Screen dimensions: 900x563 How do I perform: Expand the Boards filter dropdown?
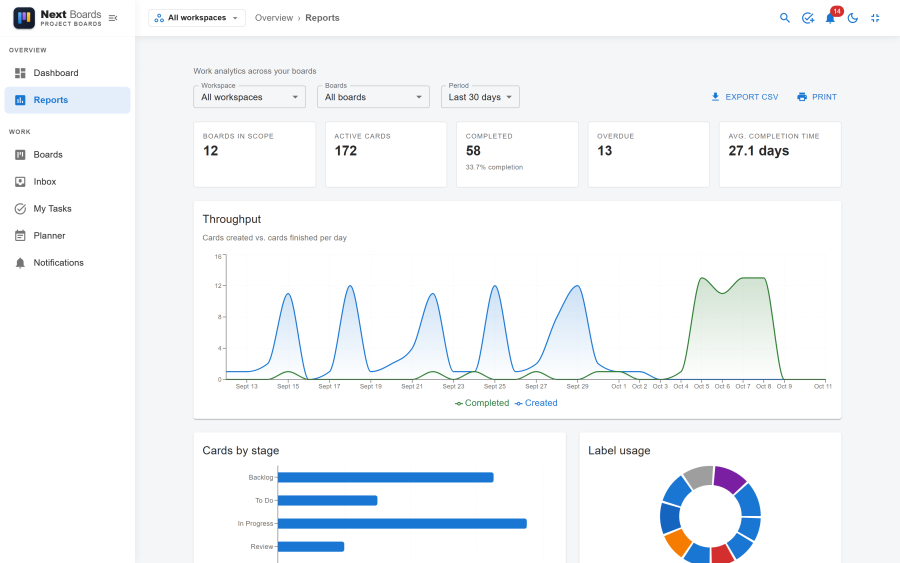click(373, 97)
